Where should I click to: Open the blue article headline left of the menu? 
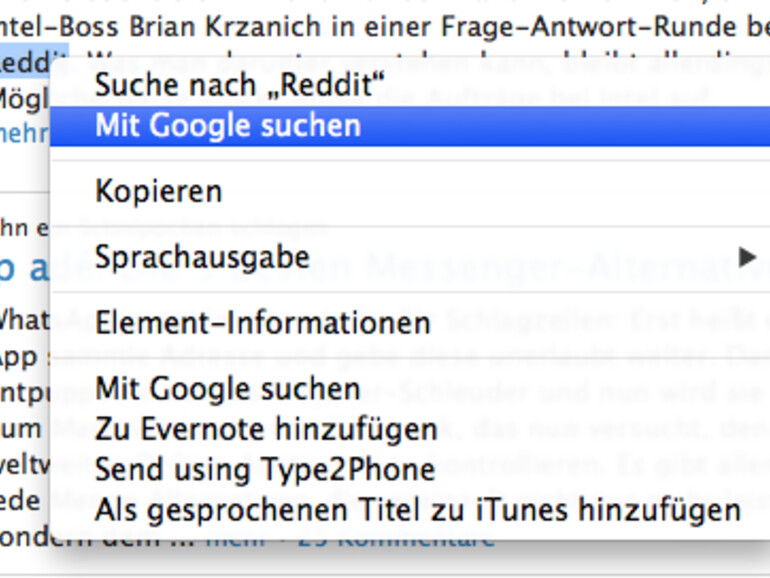pyautogui.click(x=22, y=268)
